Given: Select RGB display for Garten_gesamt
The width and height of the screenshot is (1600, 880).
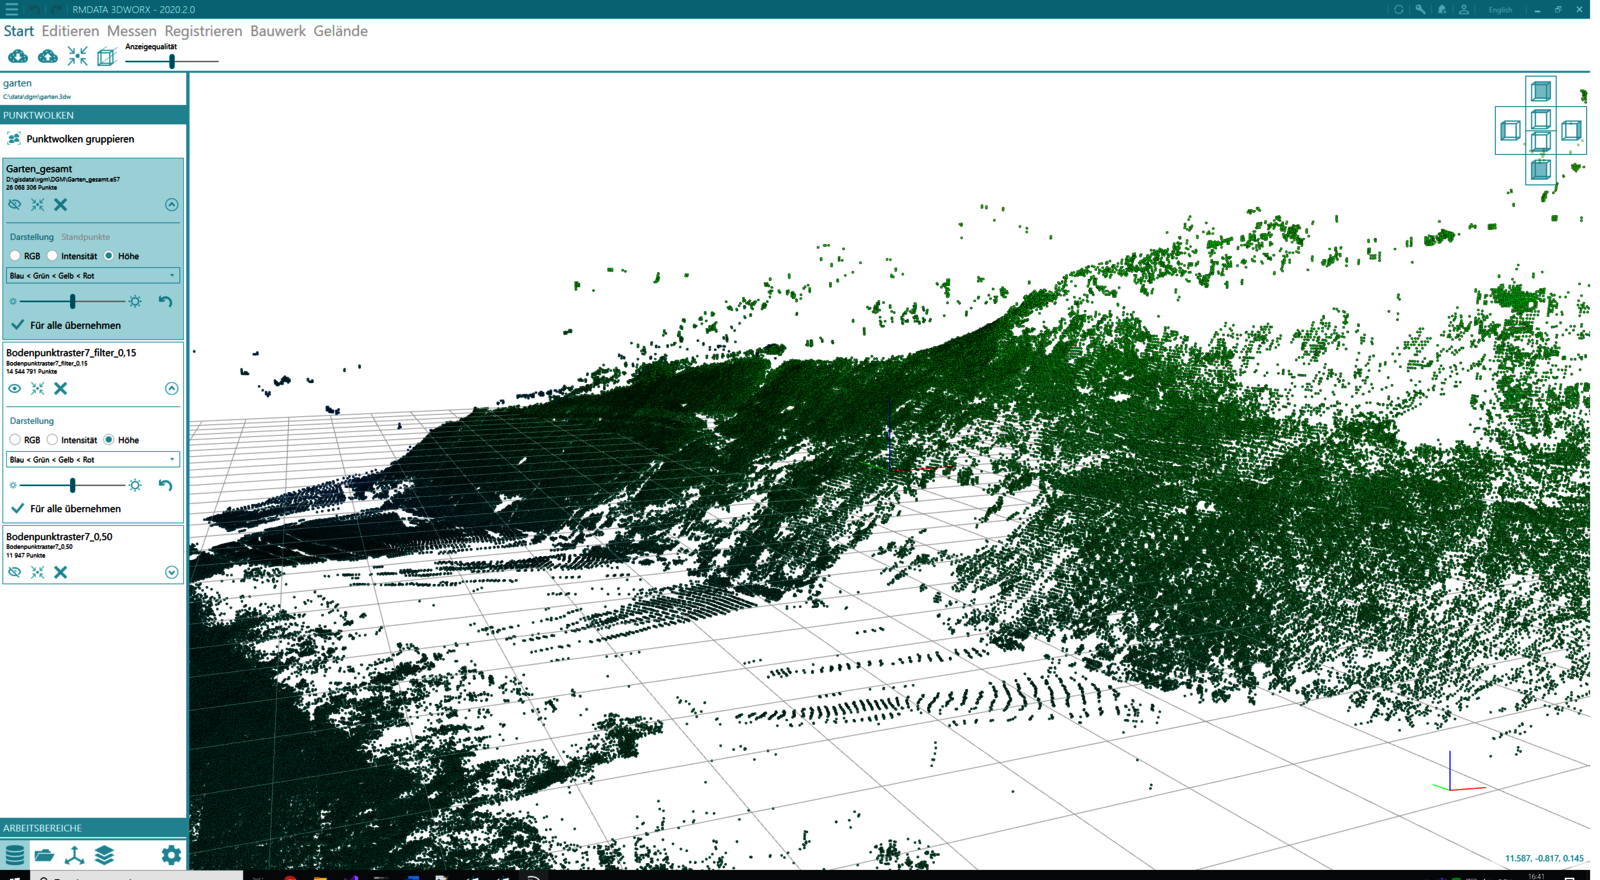Looking at the screenshot, I should (x=15, y=256).
